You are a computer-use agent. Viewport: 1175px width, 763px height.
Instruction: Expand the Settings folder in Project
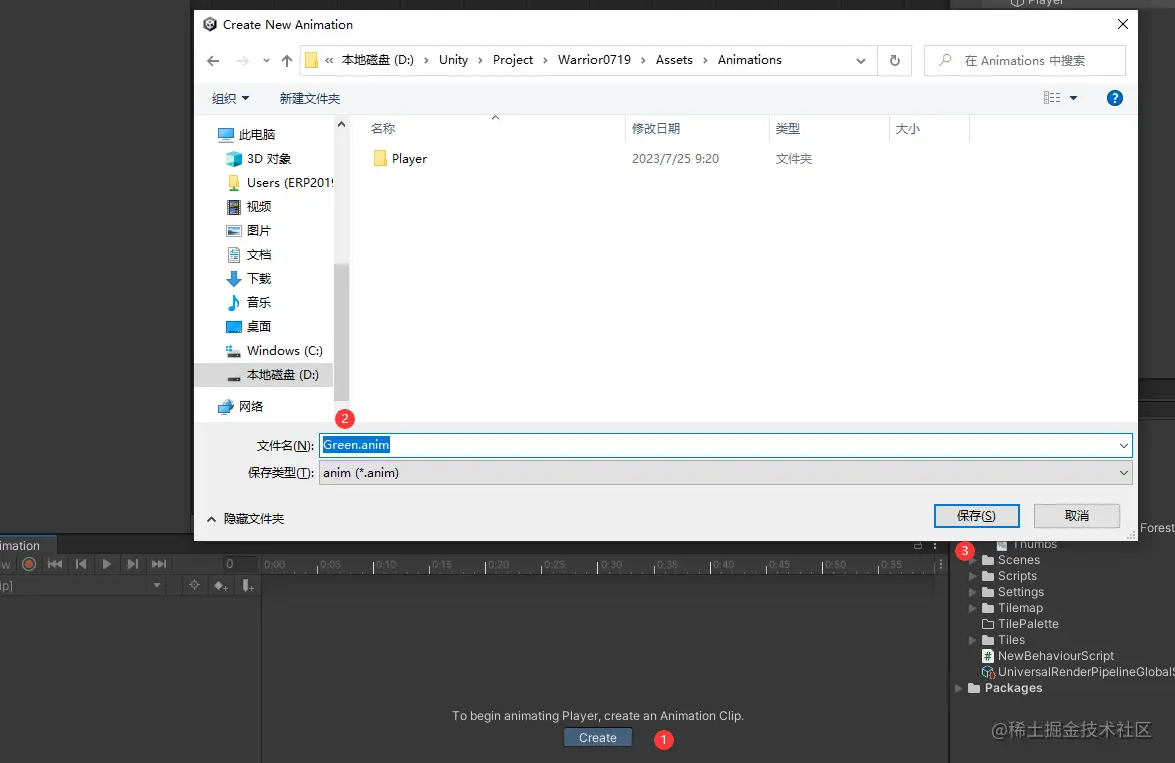[973, 592]
